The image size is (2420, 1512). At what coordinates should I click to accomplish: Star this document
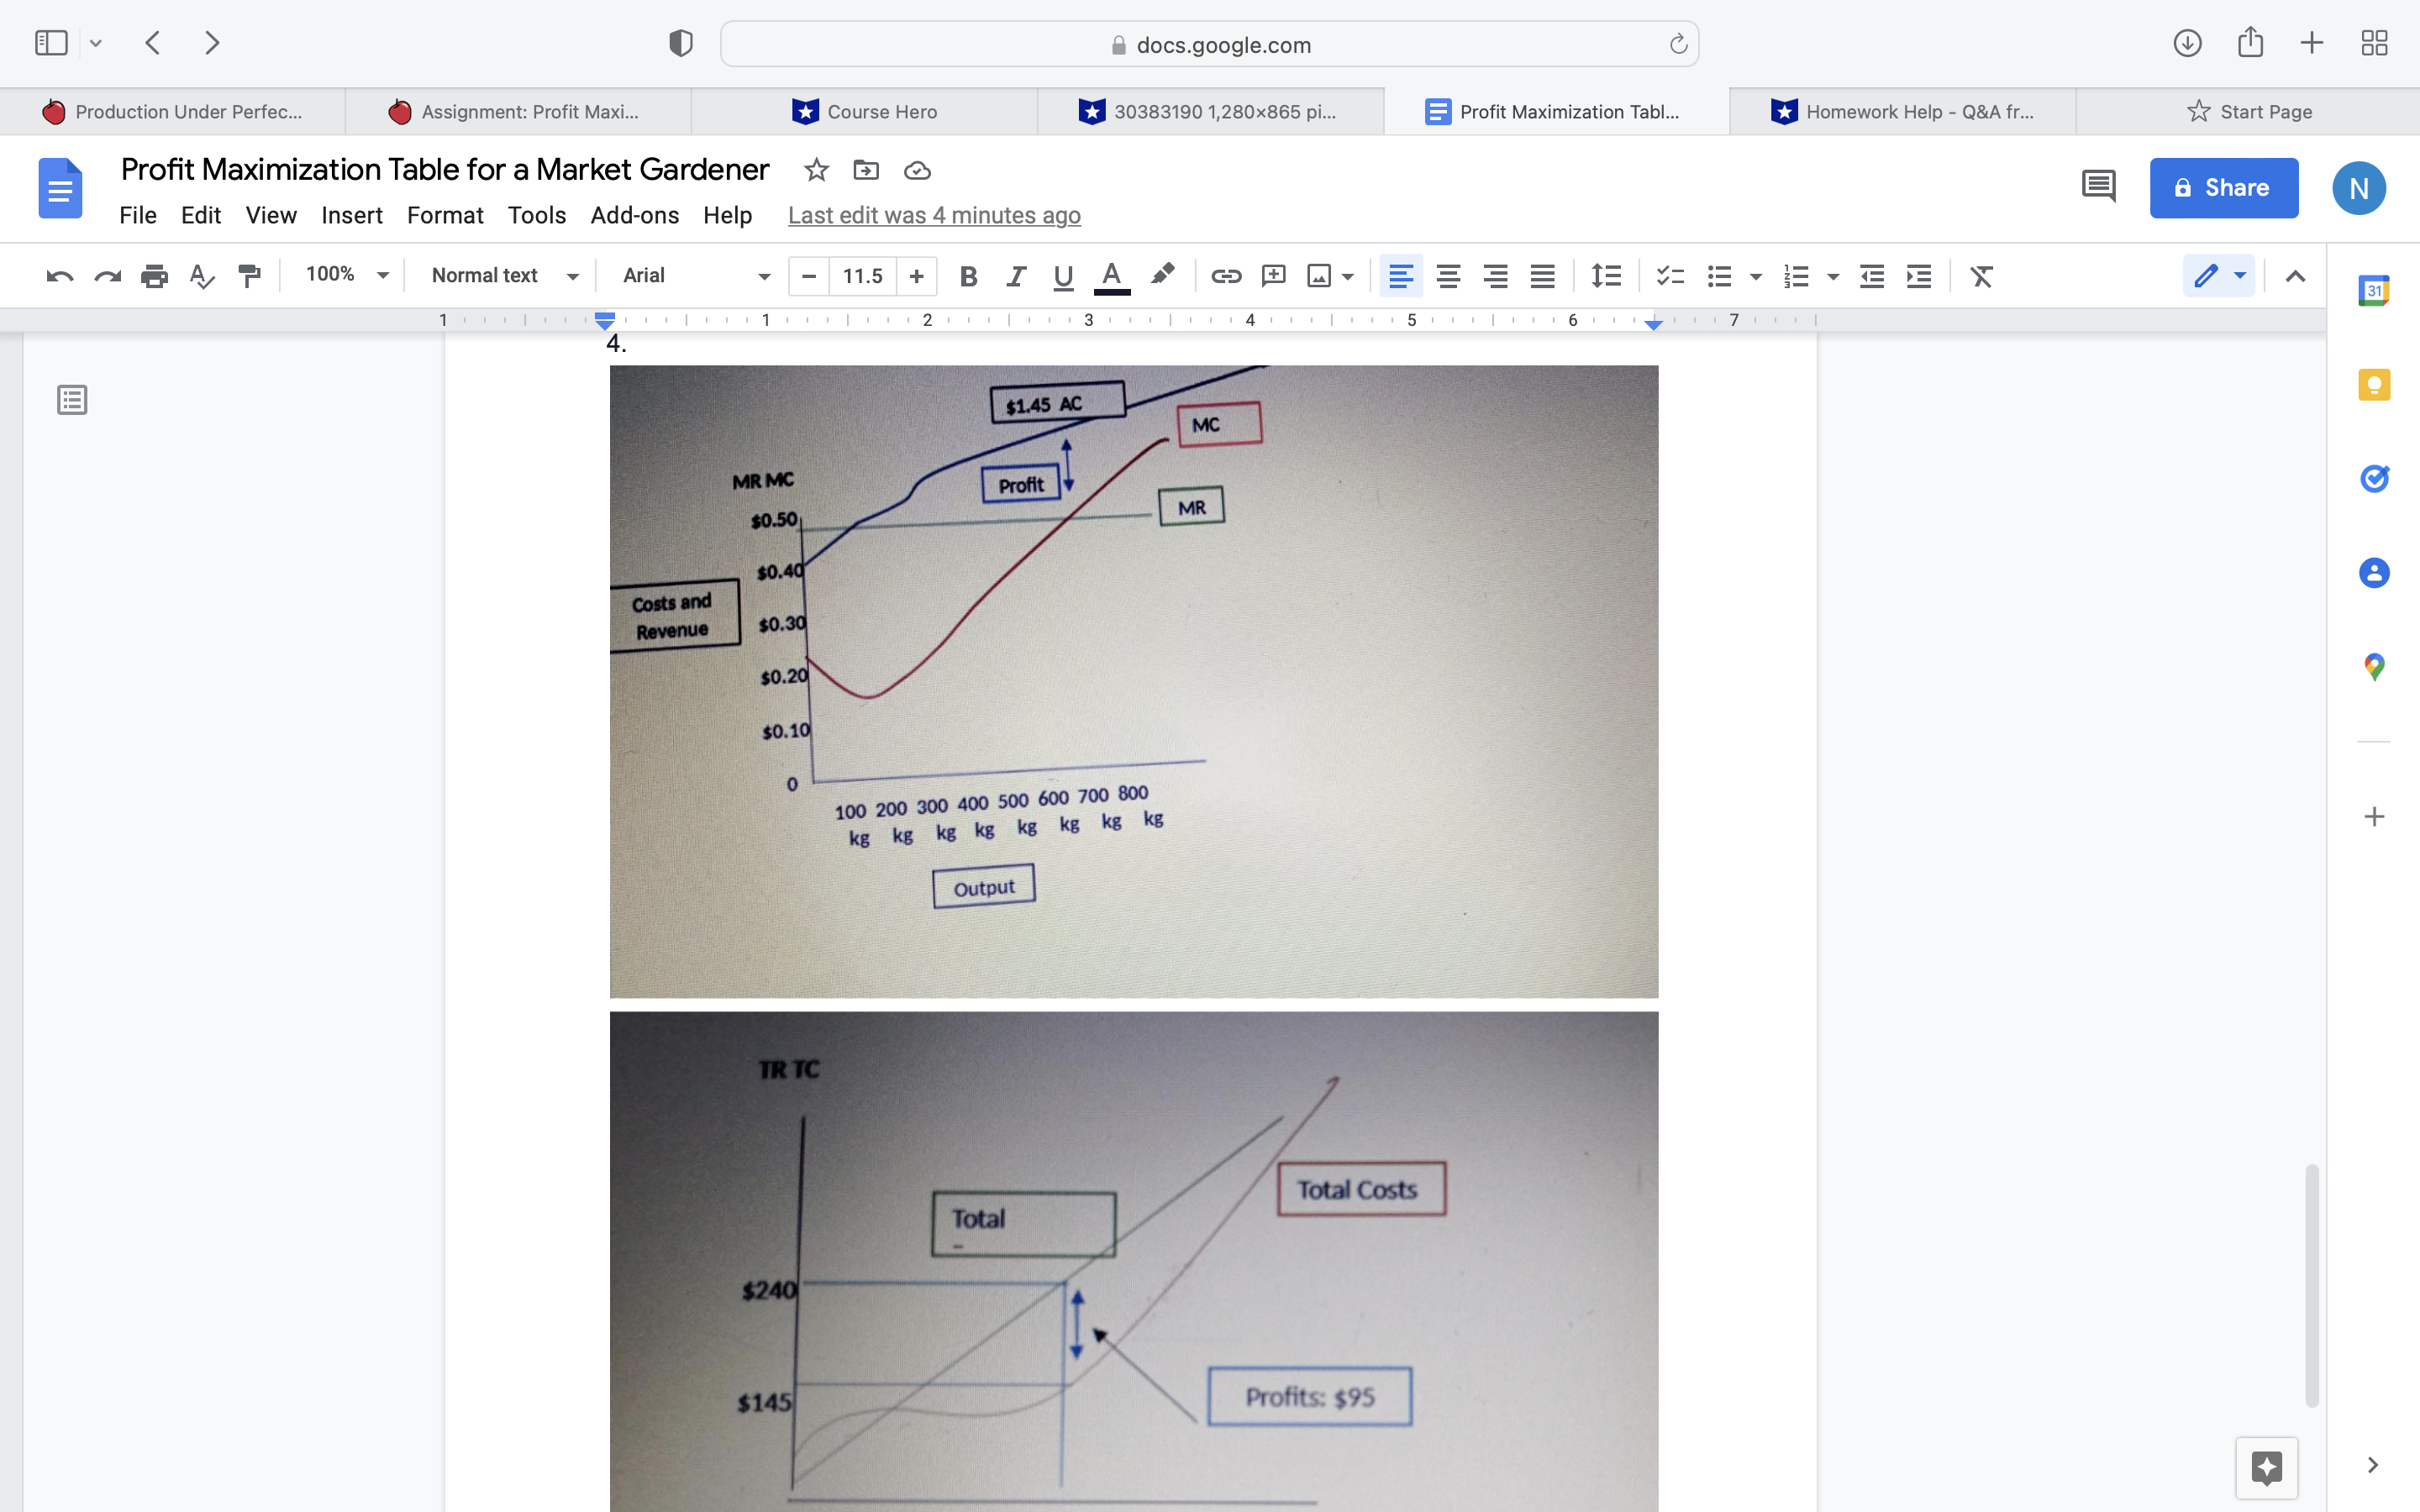(x=816, y=170)
